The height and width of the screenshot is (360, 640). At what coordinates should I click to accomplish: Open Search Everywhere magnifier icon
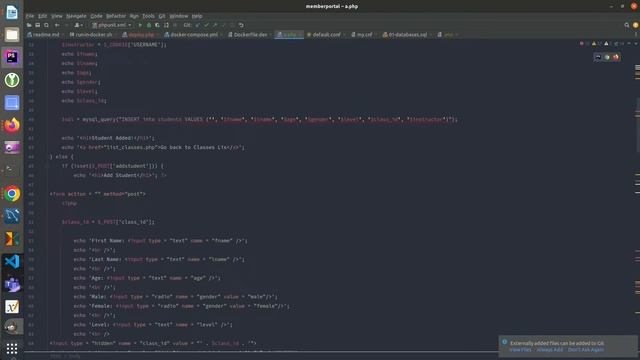click(x=627, y=25)
